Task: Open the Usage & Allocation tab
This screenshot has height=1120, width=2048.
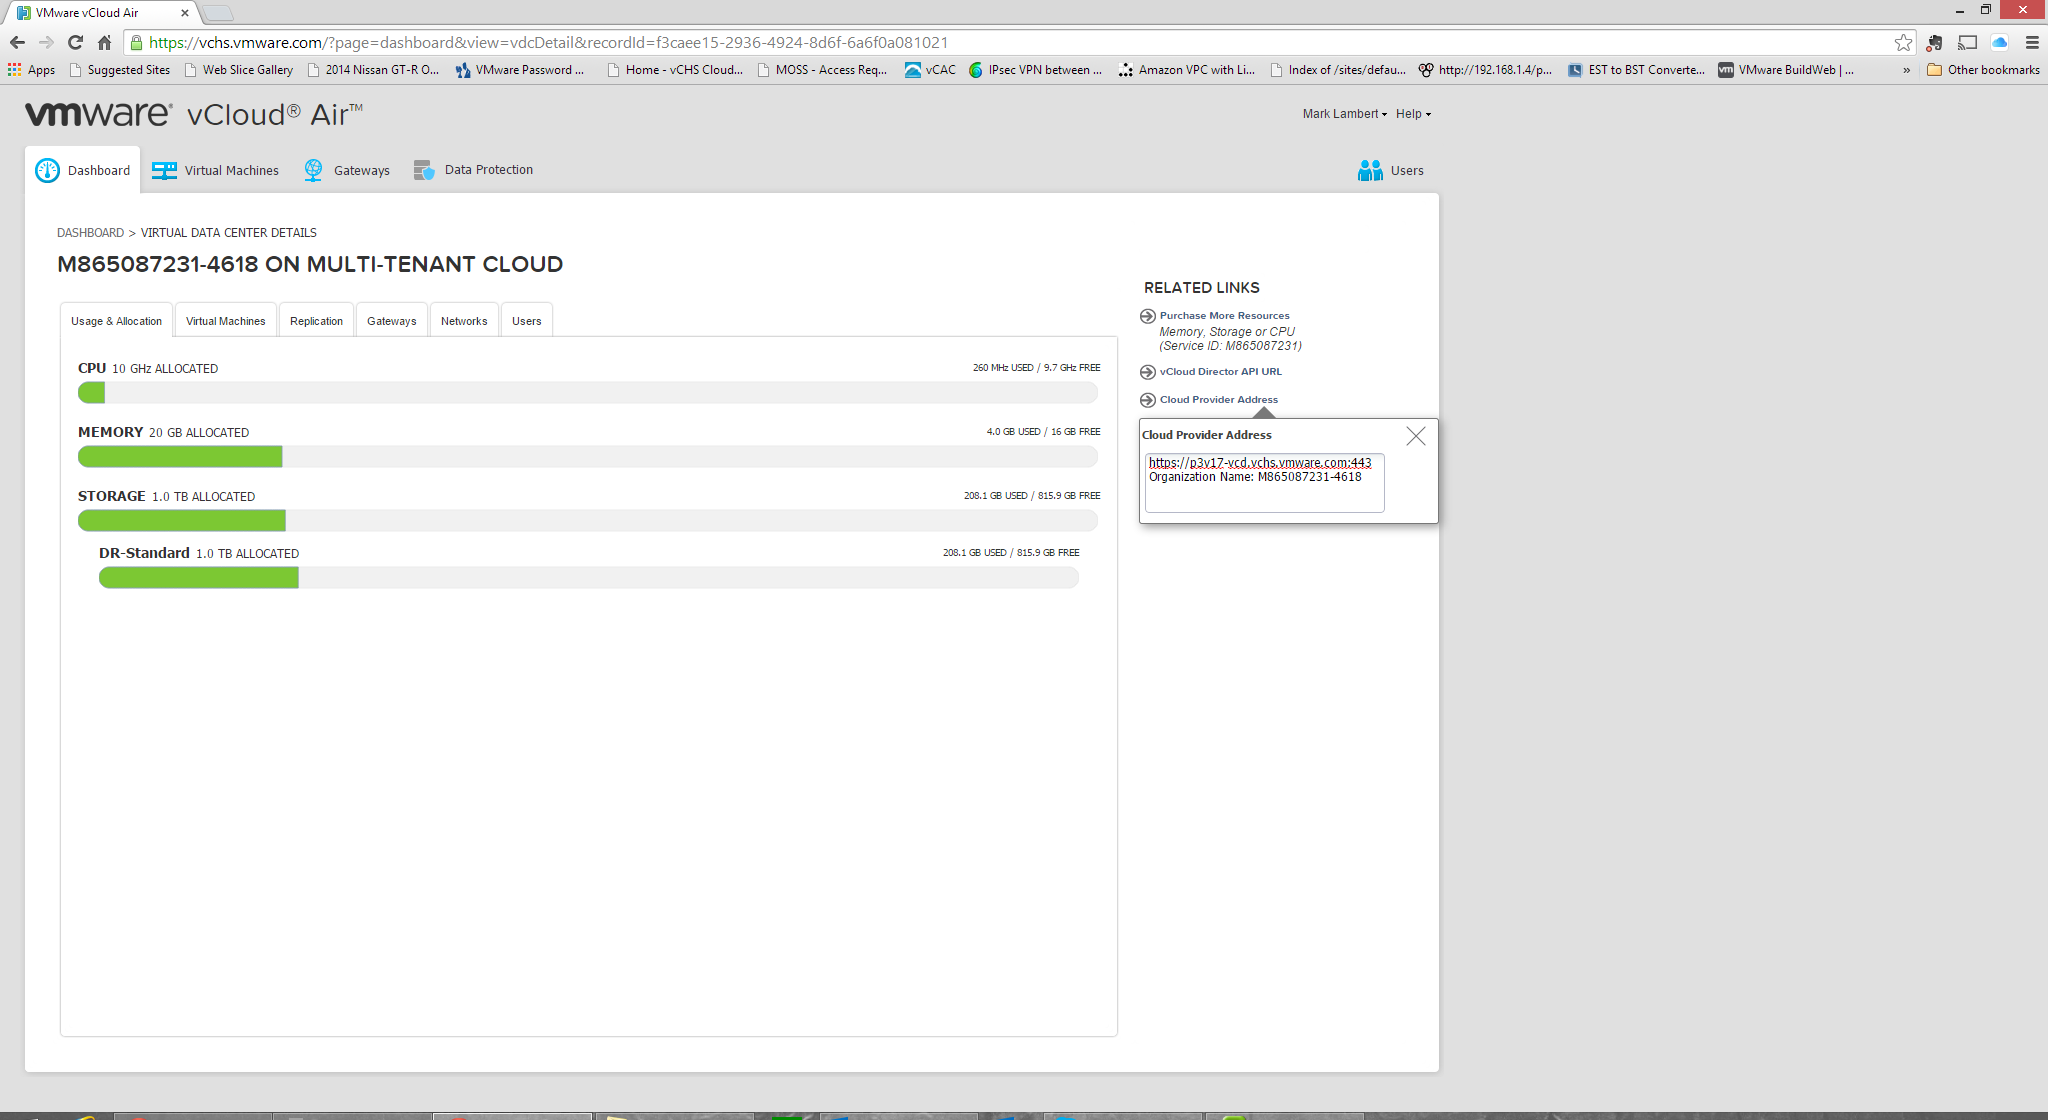Action: (x=116, y=321)
